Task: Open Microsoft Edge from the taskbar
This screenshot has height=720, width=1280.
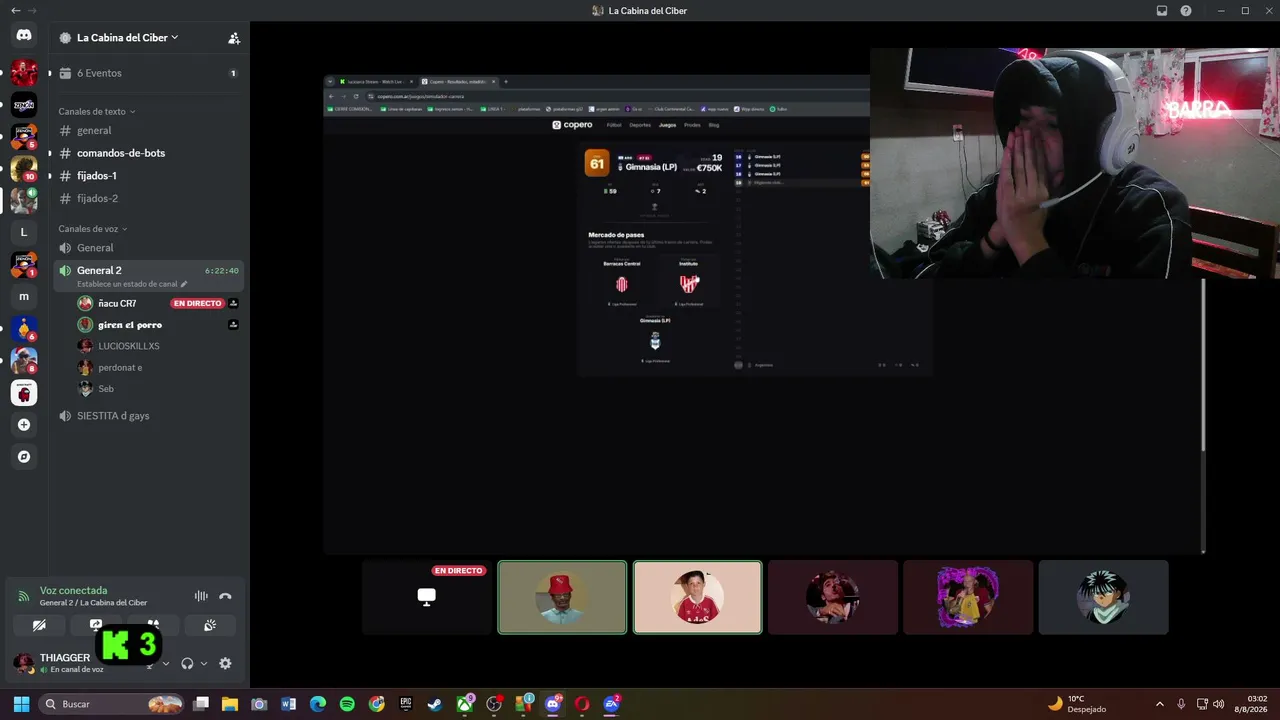Action: [318, 704]
